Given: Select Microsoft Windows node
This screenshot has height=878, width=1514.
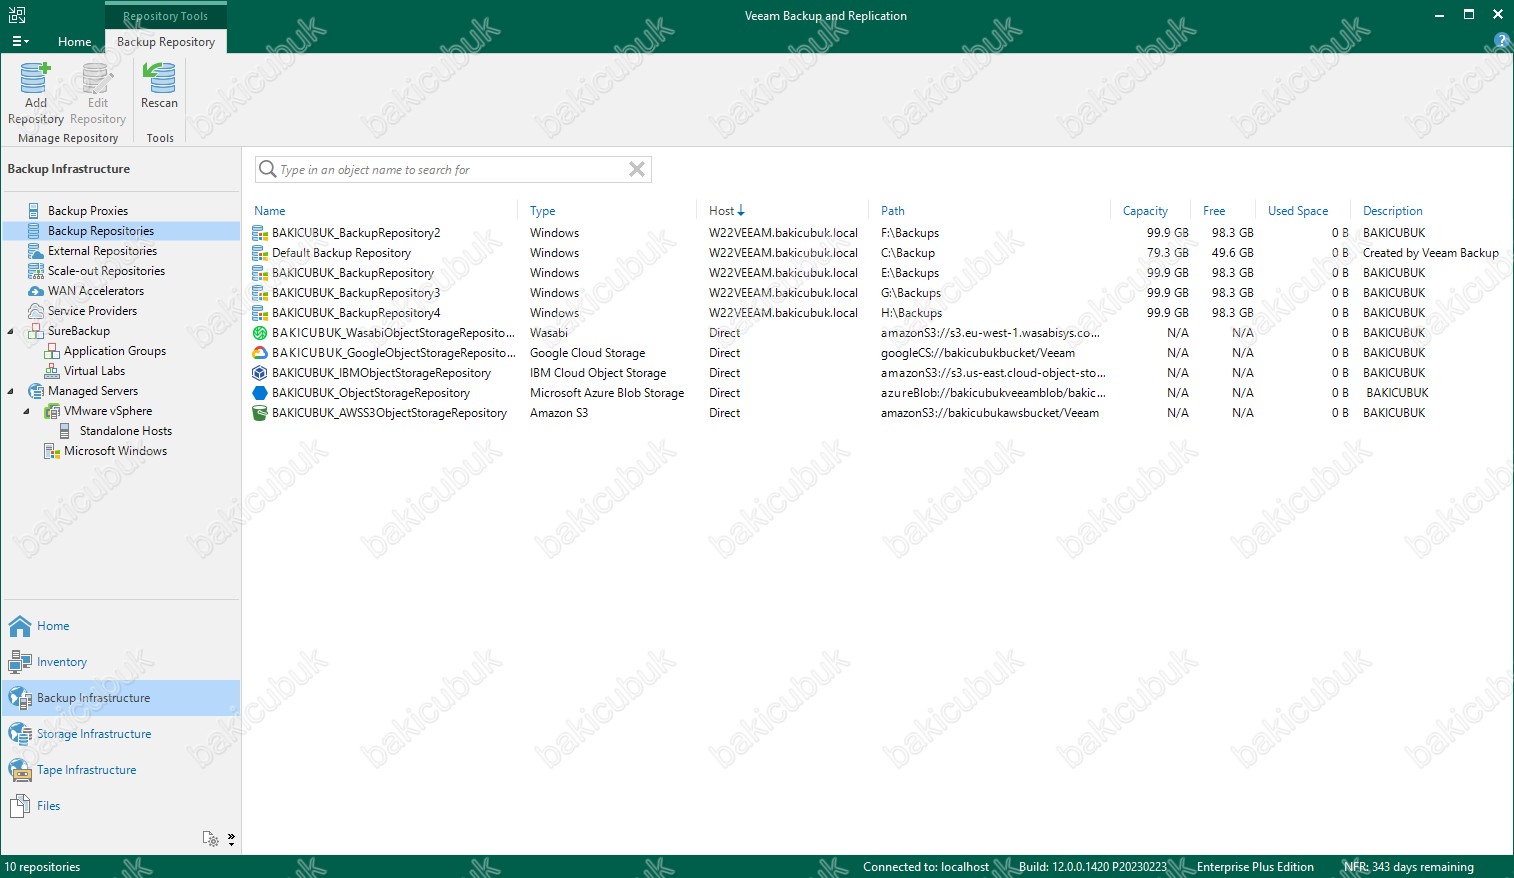Looking at the screenshot, I should click(x=116, y=451).
